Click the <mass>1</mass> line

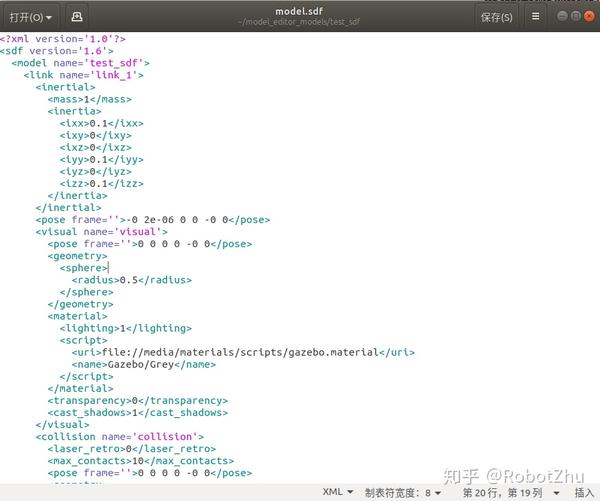[90, 99]
